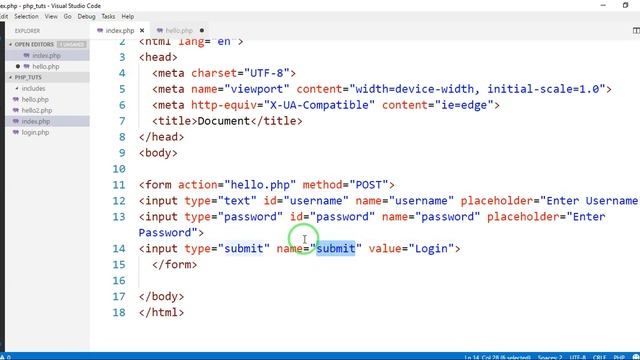
Task: Open hello2.php in the explorer
Action: coord(37,111)
